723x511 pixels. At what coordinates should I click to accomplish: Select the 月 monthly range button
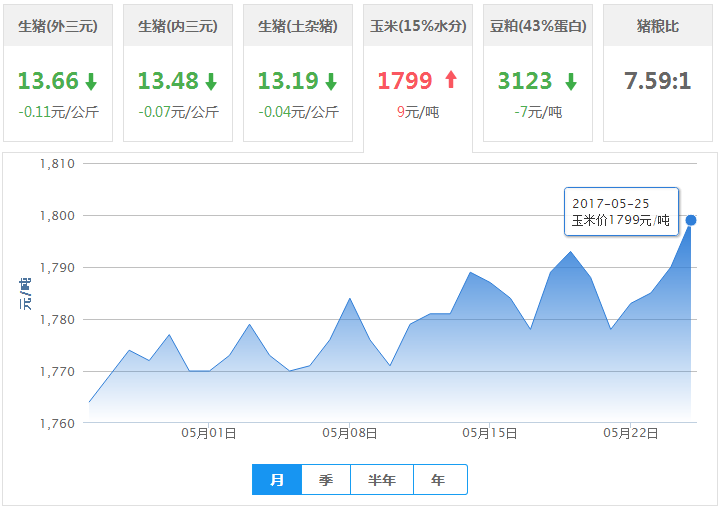277,480
